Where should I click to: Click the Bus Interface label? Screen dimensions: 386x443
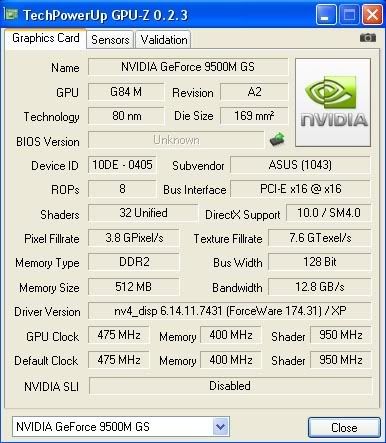click(195, 190)
